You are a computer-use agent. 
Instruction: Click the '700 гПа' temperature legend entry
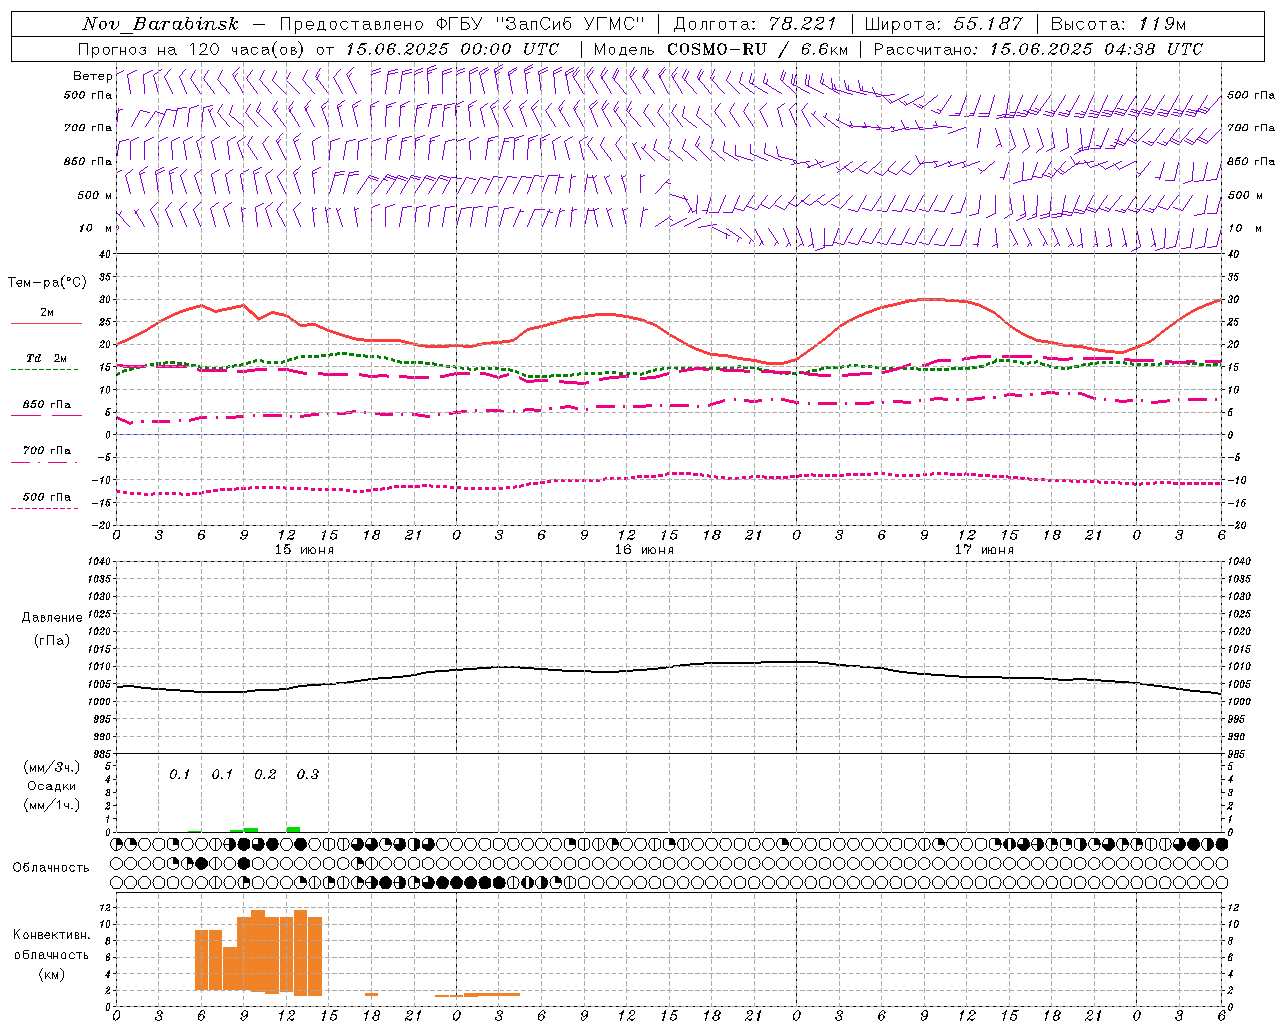click(46, 451)
